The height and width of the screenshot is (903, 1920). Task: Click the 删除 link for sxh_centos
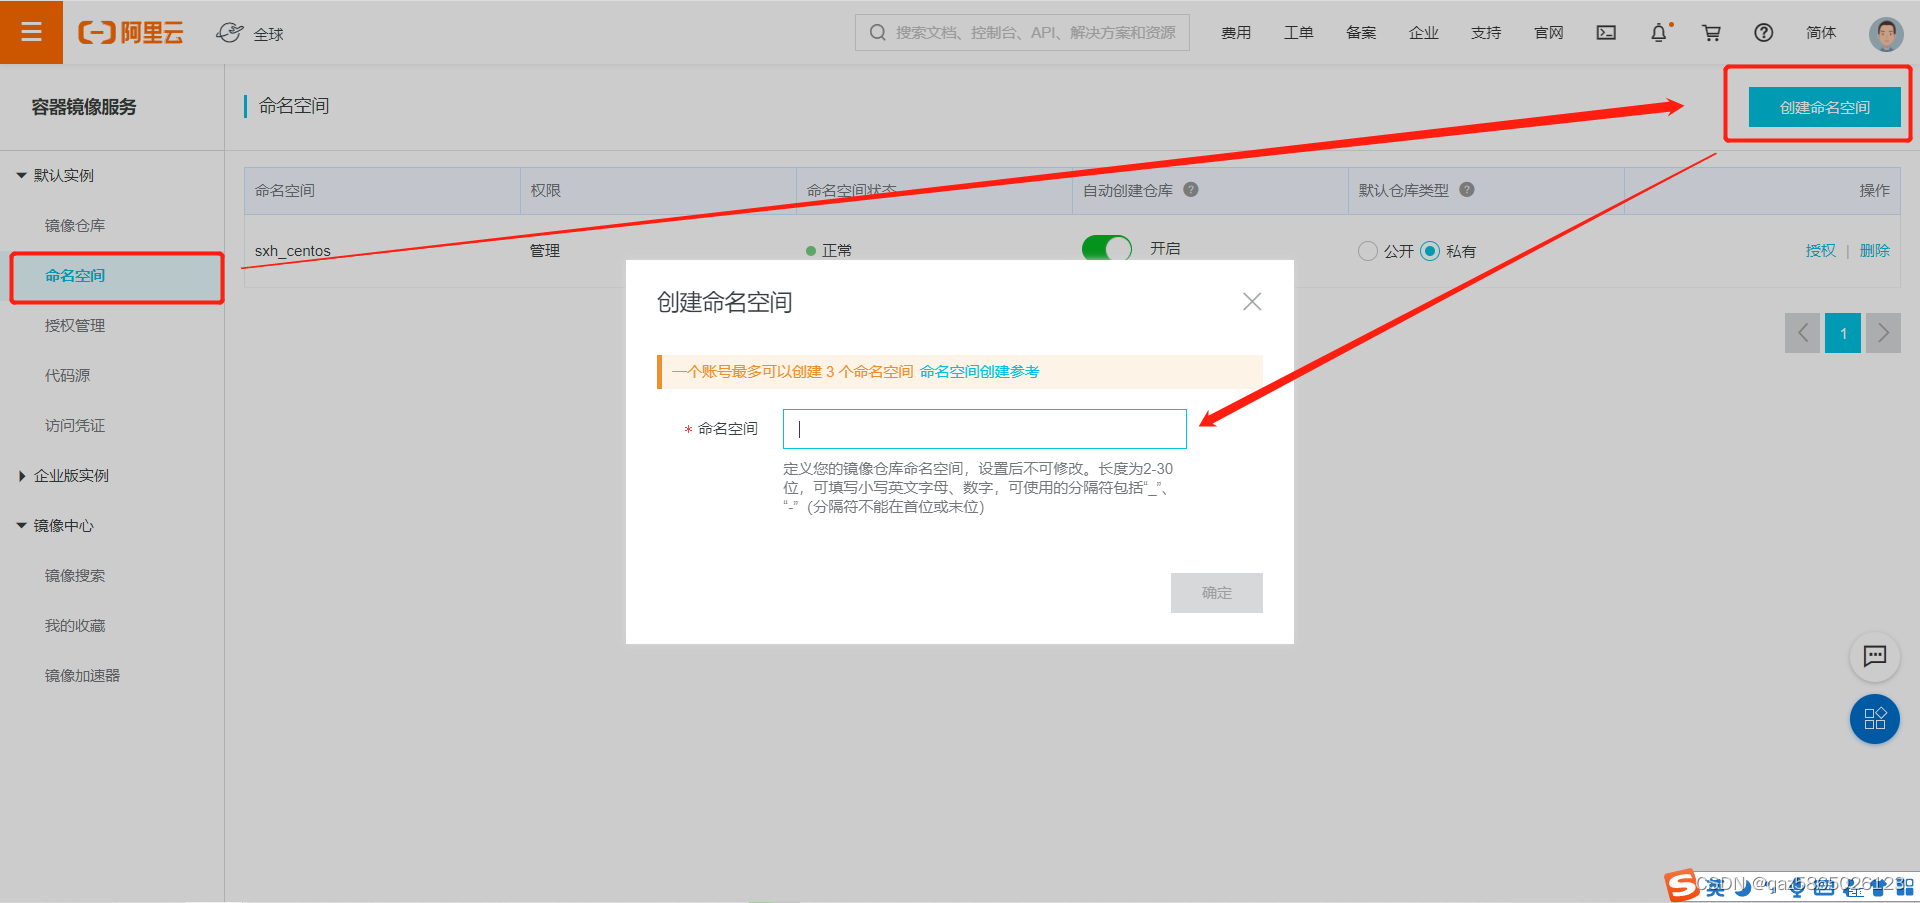pos(1874,250)
